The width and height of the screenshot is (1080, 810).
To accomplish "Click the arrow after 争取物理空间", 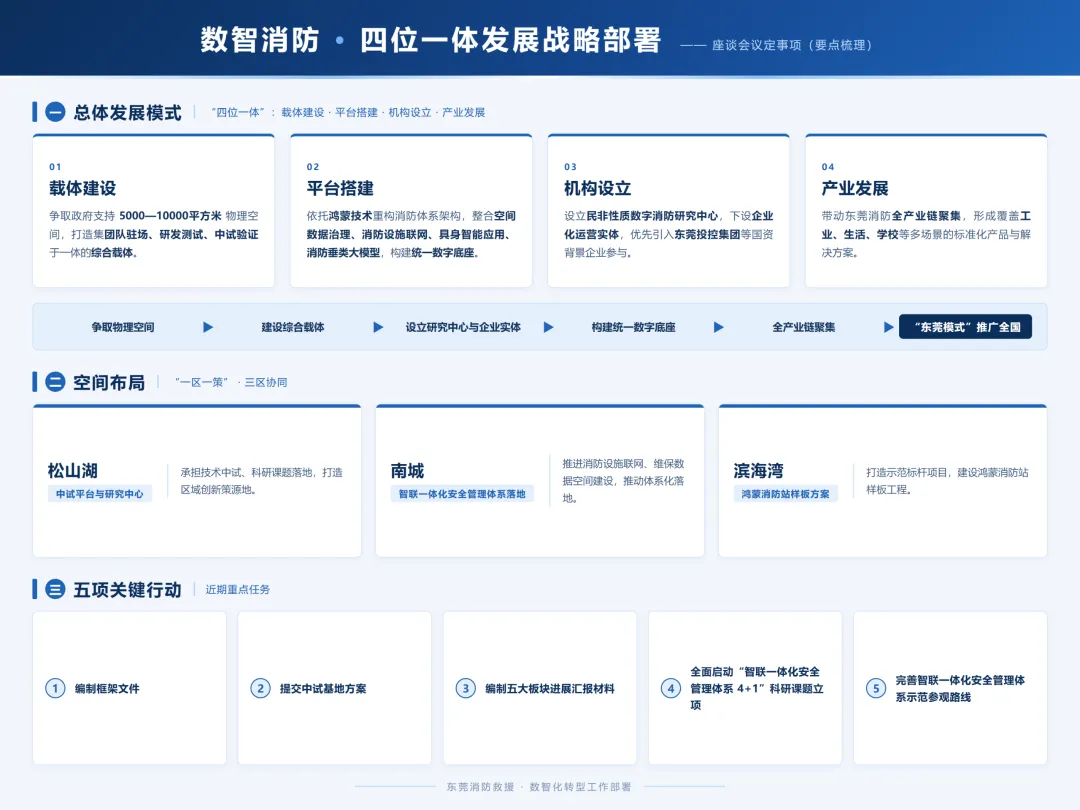I will coord(208,327).
